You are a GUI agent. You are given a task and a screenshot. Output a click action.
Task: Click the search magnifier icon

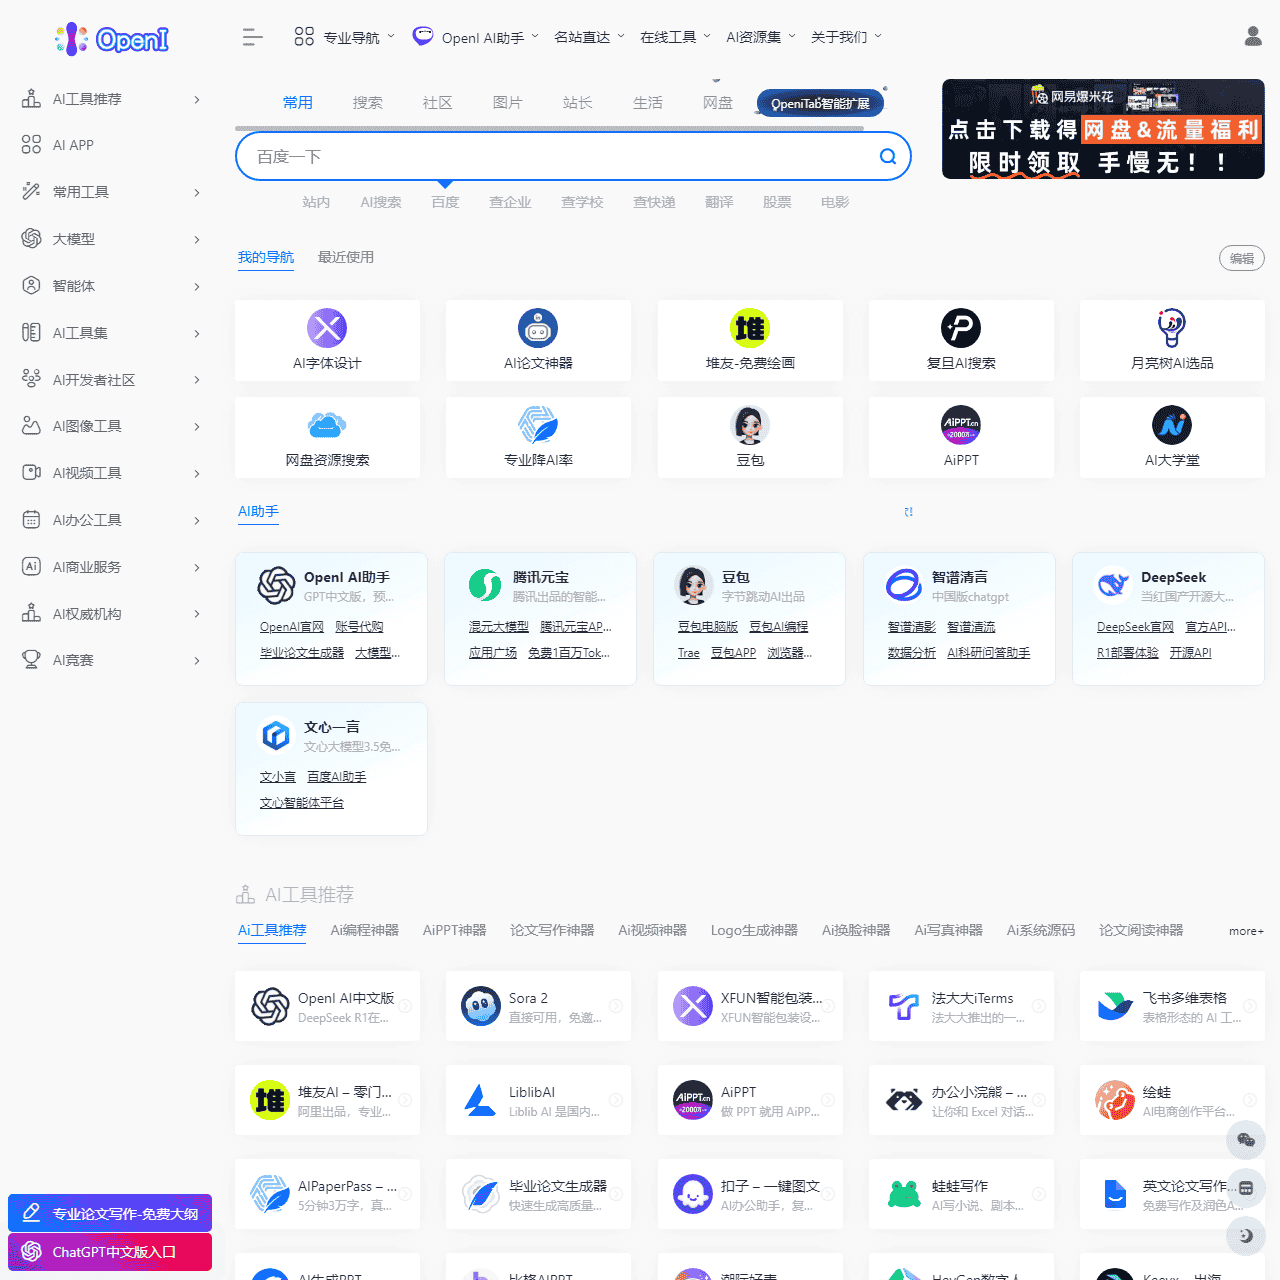887,157
